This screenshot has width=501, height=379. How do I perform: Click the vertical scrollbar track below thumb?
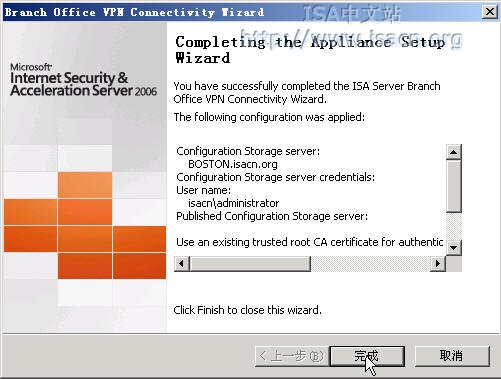(453, 226)
